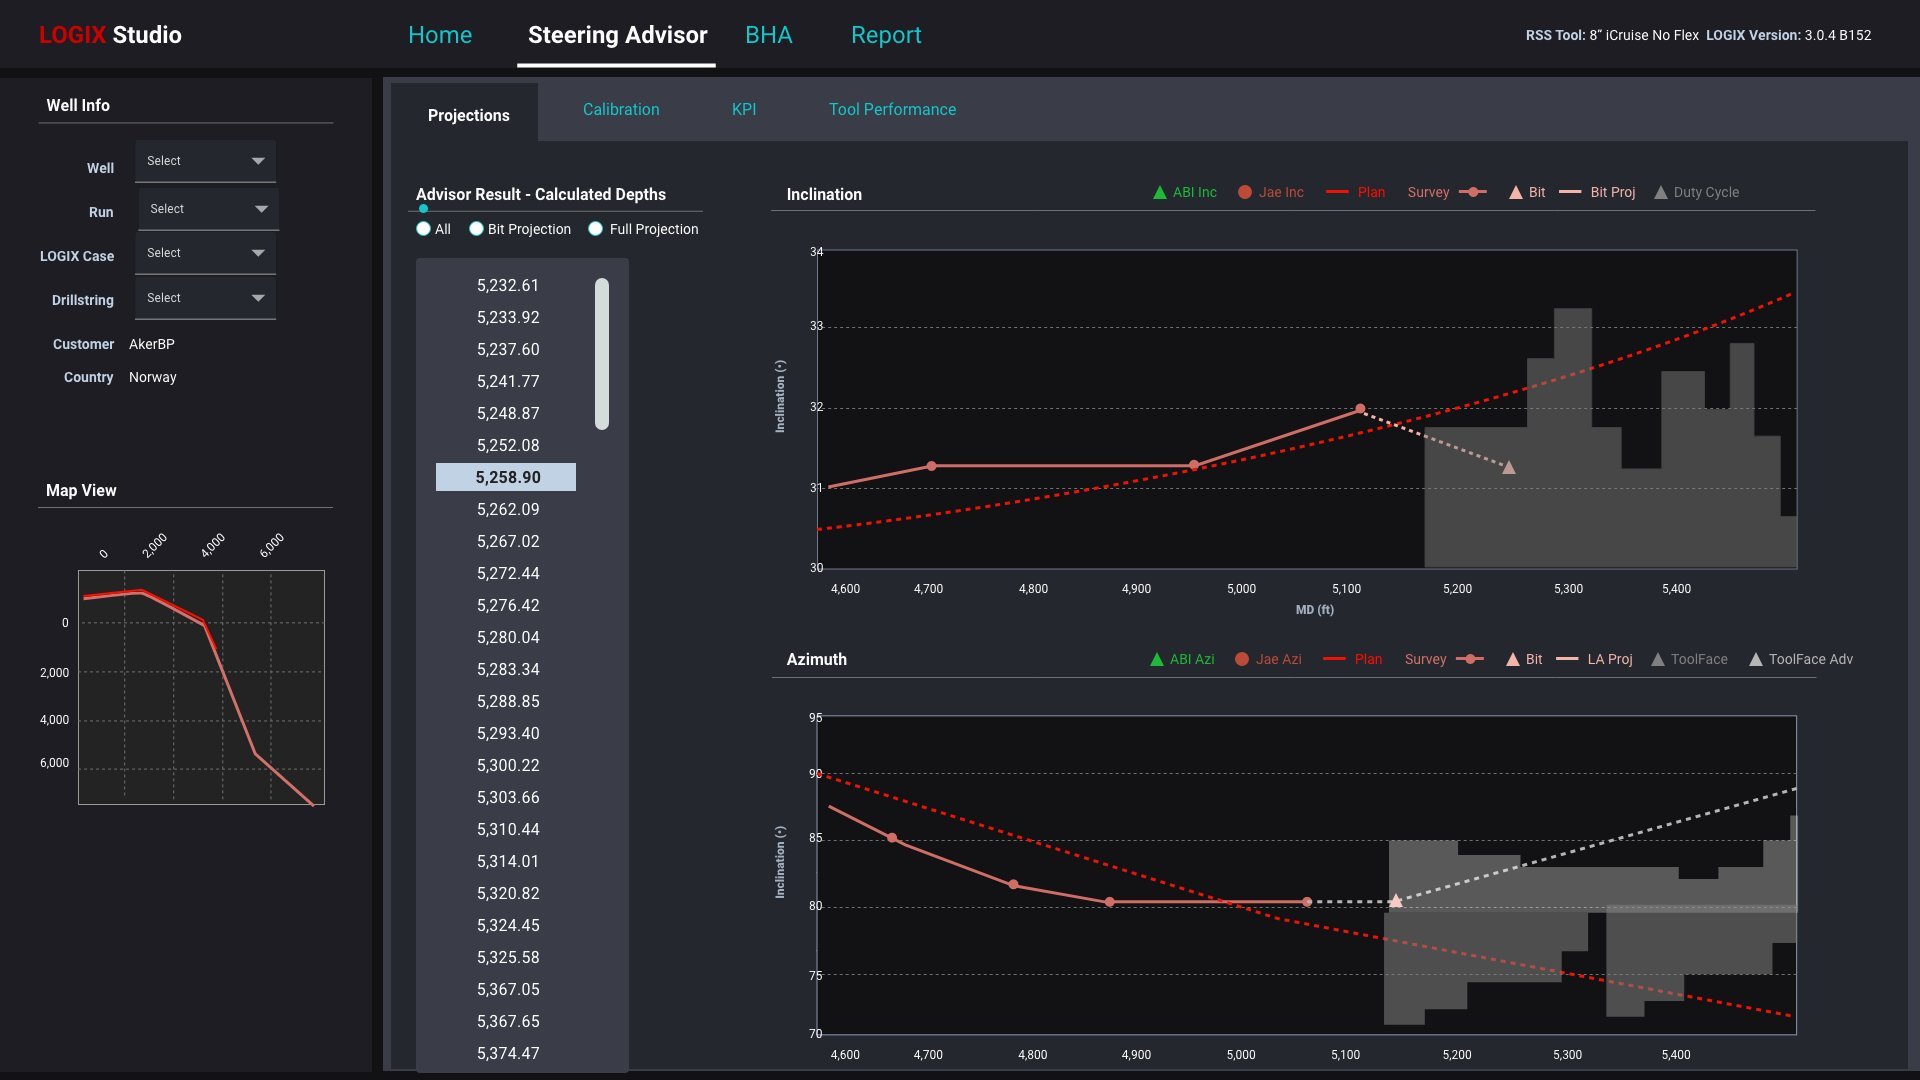Toggle Duty Cycle legend triangle icon

[1660, 193]
